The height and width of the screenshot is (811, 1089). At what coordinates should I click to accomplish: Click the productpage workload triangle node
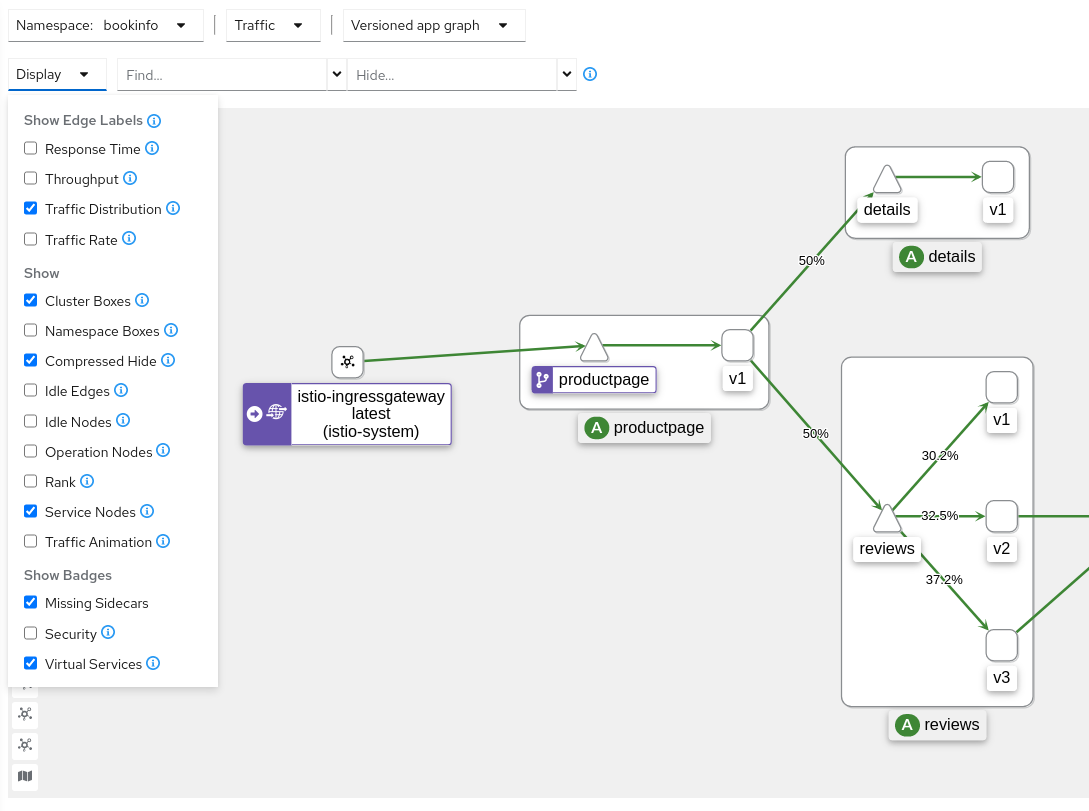tap(594, 347)
